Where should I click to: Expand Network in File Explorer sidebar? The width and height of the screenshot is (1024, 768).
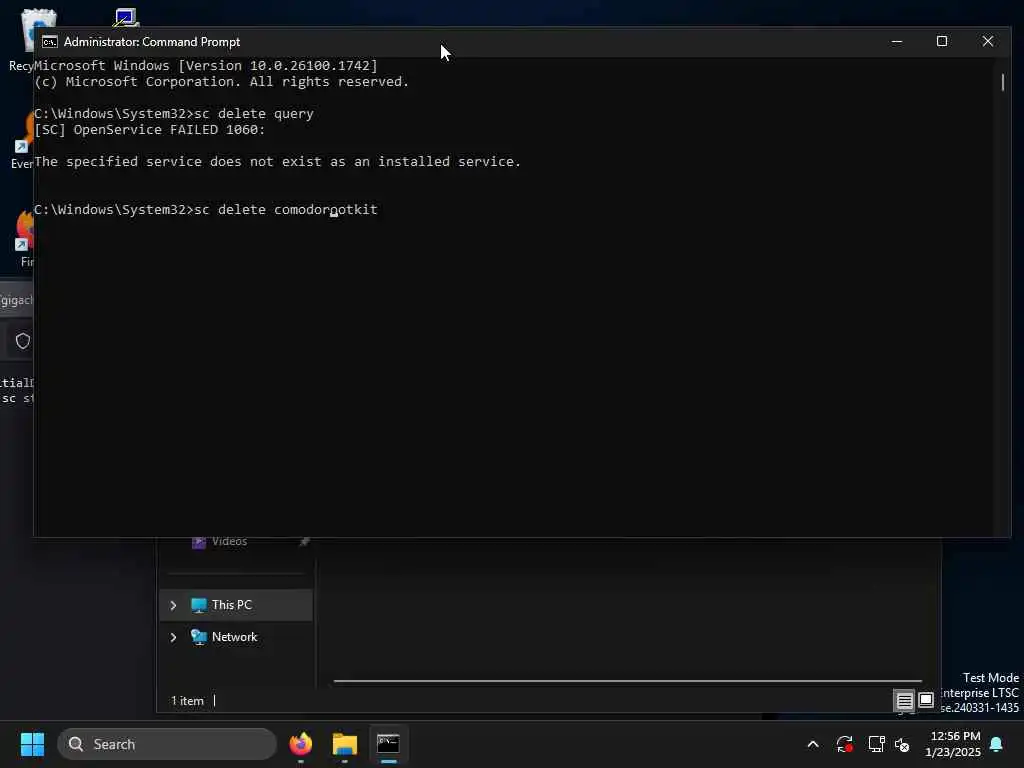tap(173, 637)
